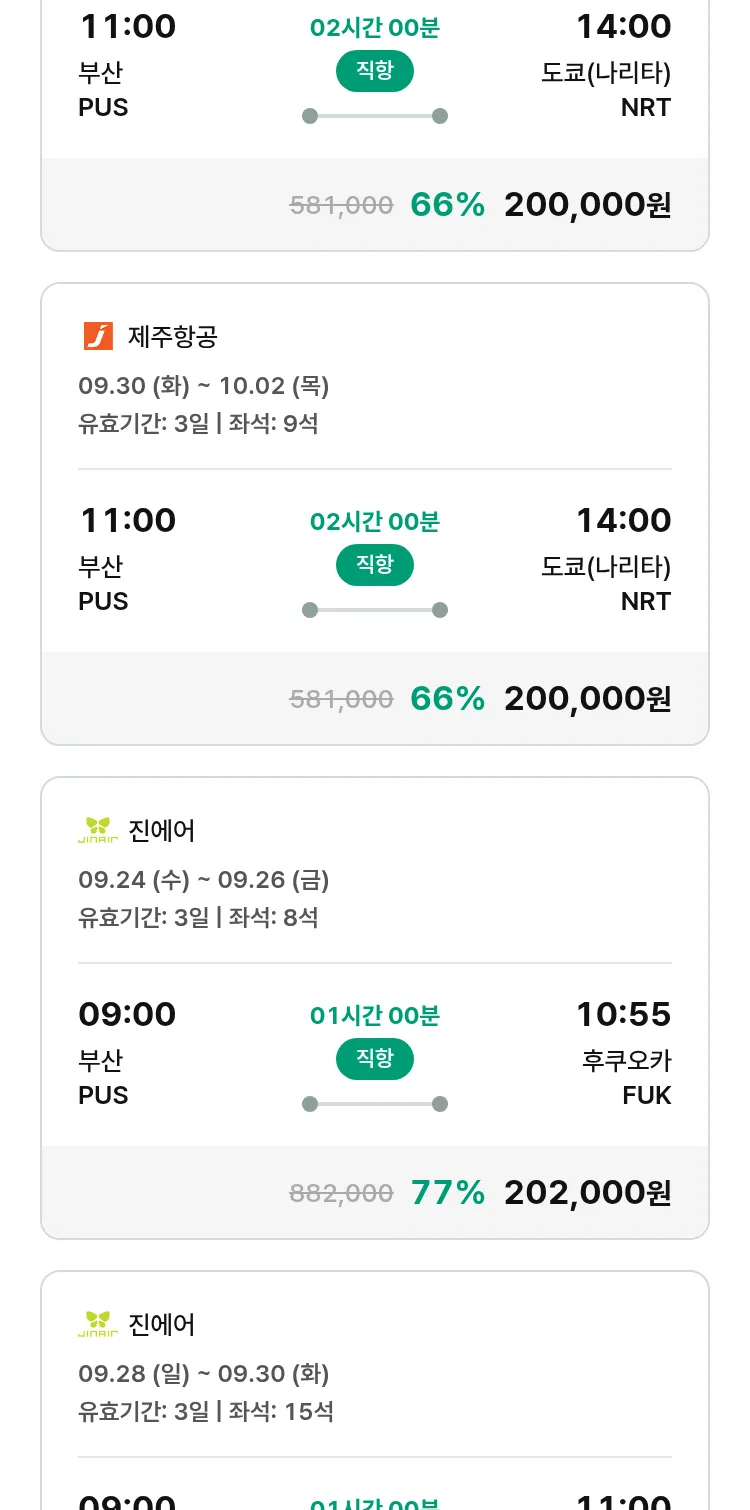Click the Jin Air logo on 09.28 flight
This screenshot has width=750, height=1510.
click(x=98, y=1324)
